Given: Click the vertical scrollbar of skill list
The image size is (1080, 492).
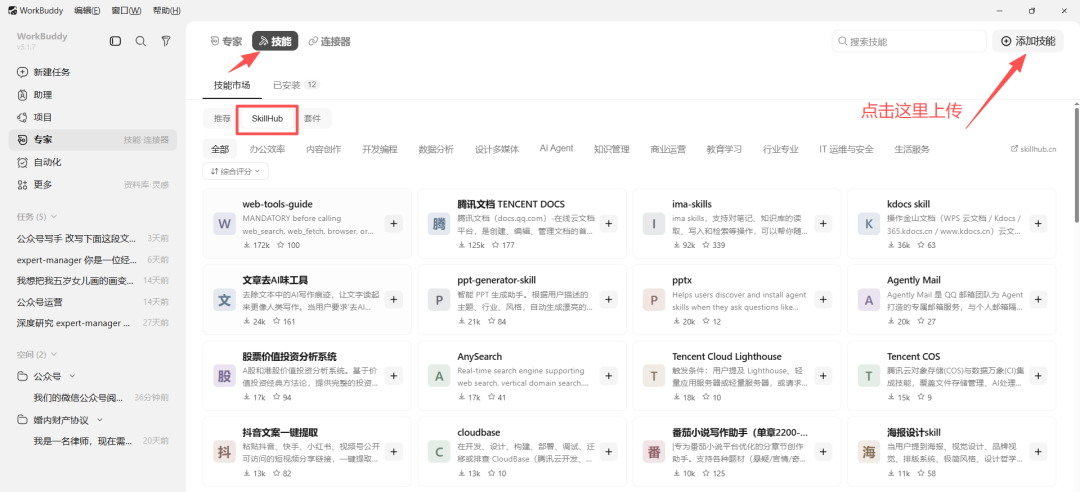Looking at the screenshot, I should 1076,163.
